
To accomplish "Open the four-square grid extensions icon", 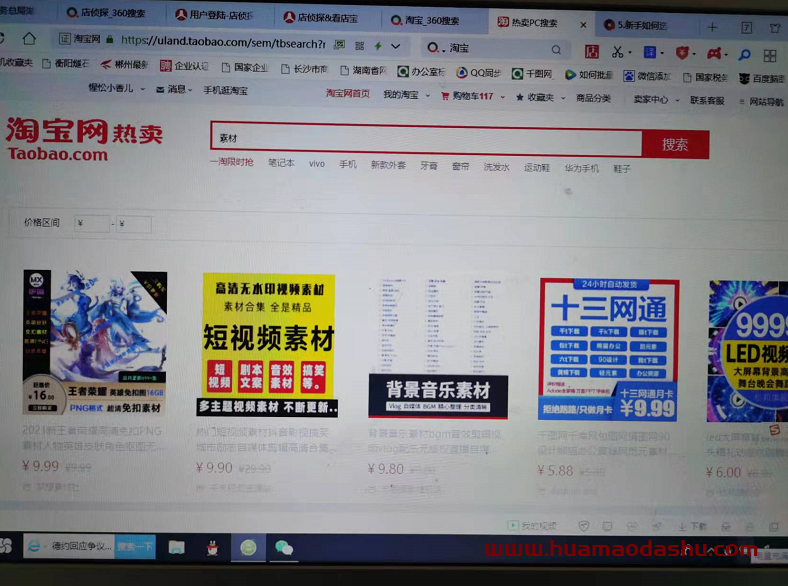I will coord(769,55).
